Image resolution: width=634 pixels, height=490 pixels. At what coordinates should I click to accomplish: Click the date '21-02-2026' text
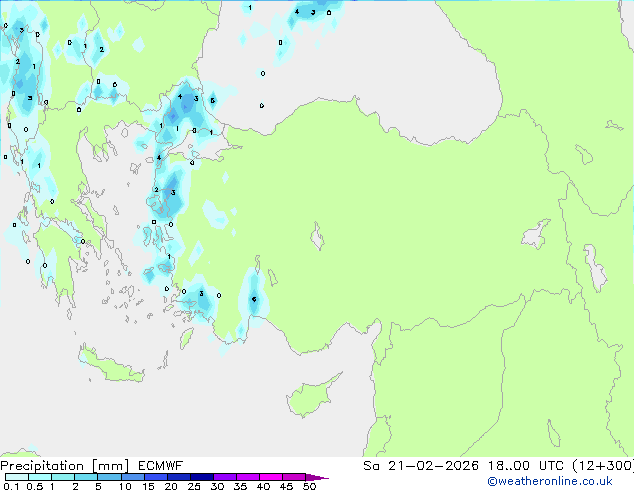pos(433,466)
